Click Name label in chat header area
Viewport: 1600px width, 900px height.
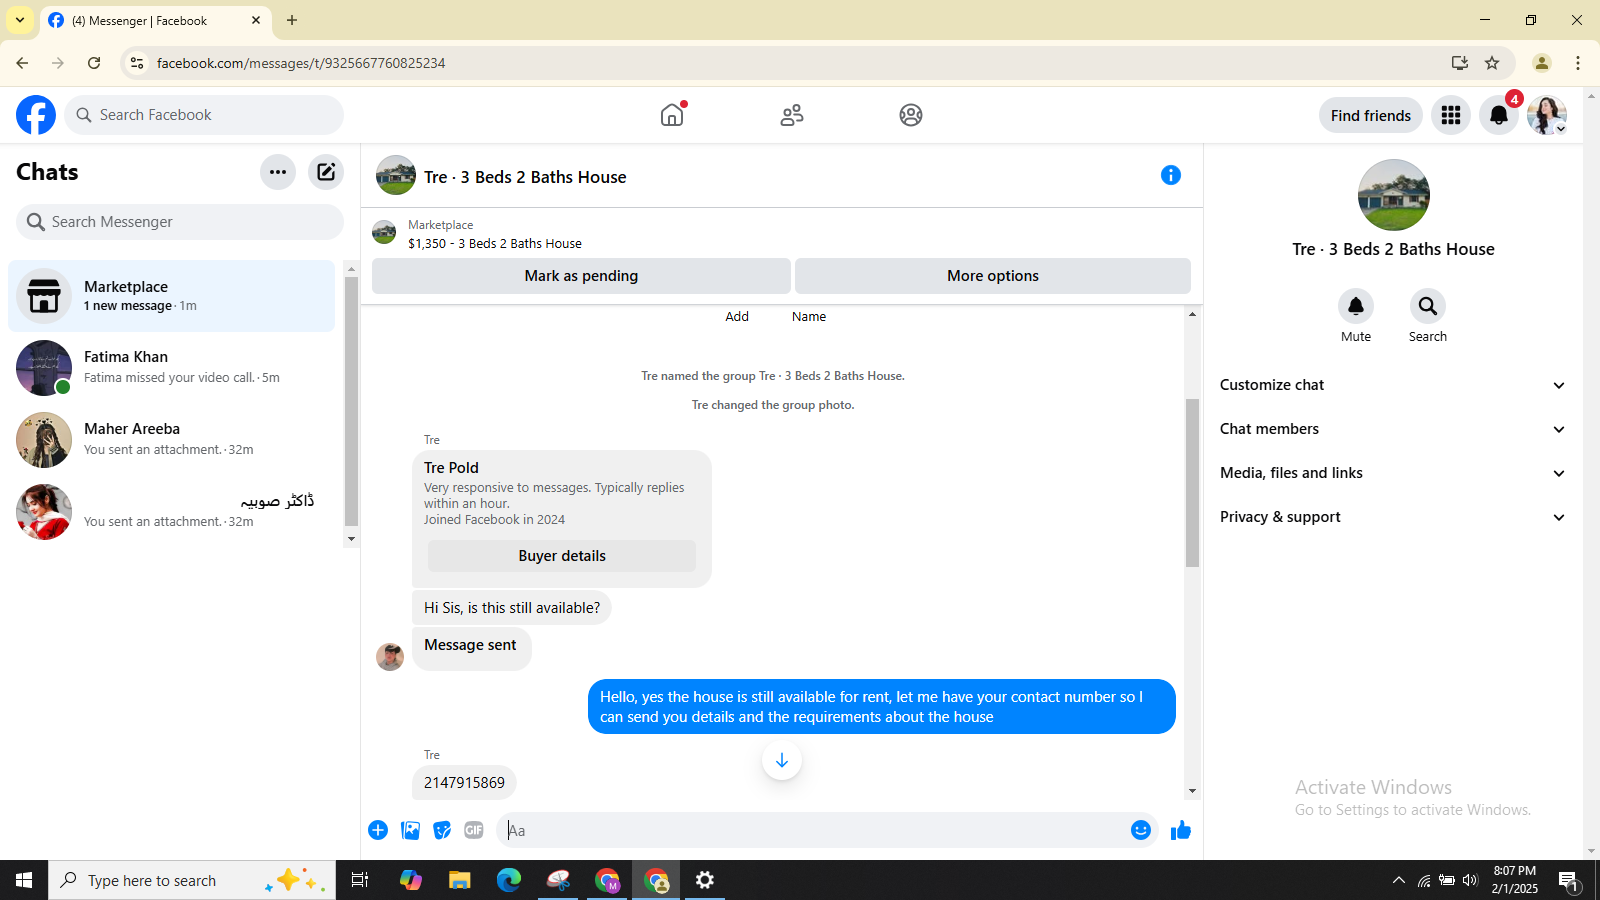pos(809,316)
